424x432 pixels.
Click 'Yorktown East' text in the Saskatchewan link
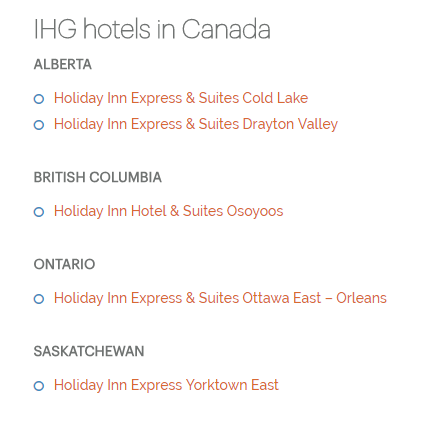tap(232, 385)
